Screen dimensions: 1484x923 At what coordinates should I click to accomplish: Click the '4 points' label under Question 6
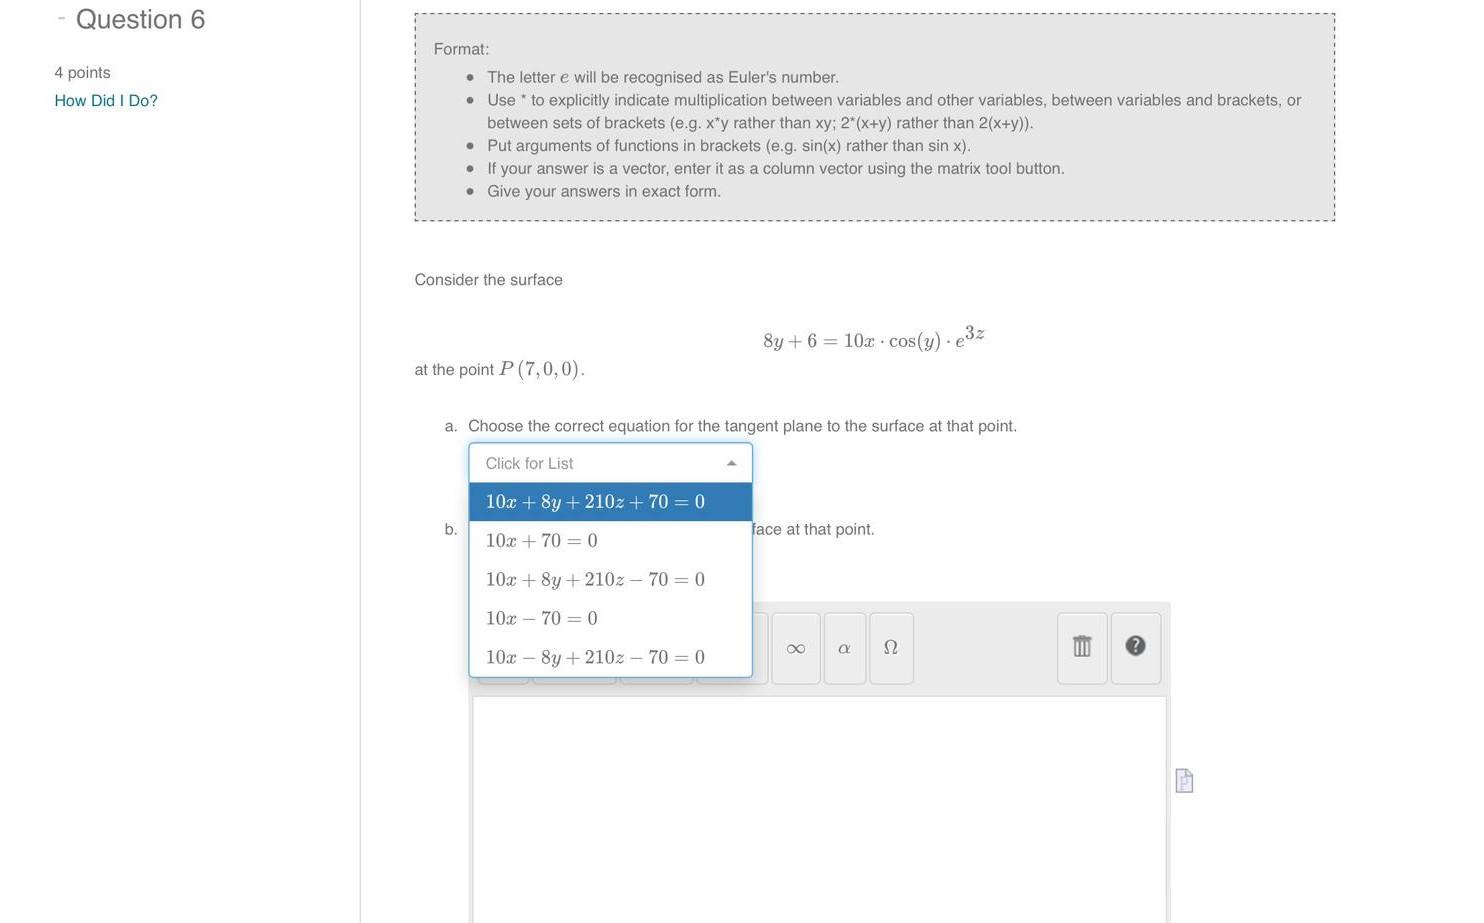tap(81, 72)
